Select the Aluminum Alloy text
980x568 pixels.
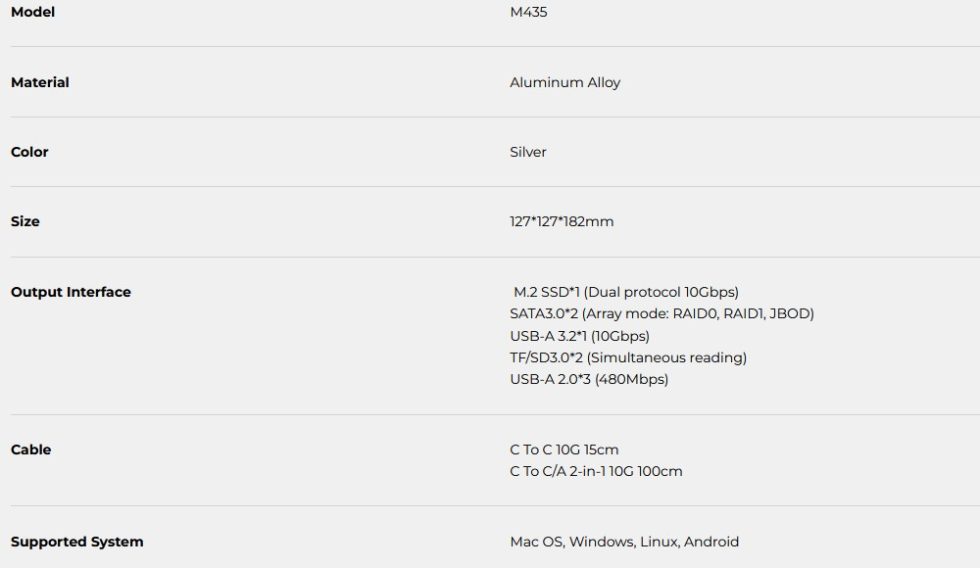tap(565, 83)
